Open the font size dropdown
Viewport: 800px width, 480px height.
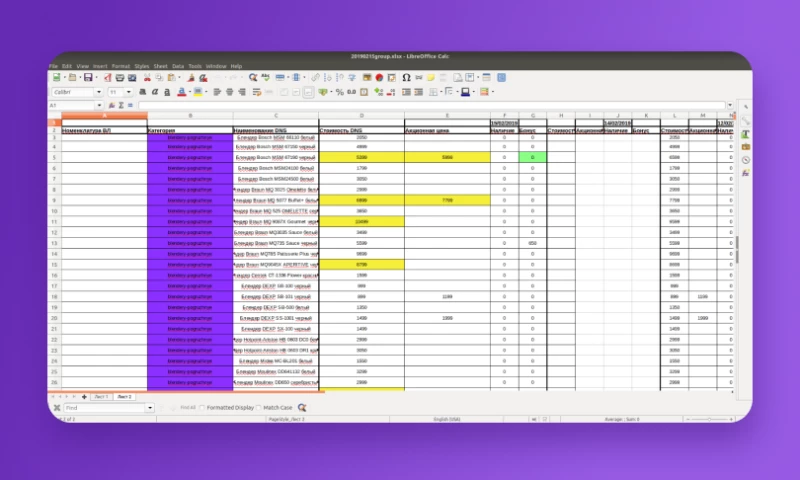pos(129,92)
